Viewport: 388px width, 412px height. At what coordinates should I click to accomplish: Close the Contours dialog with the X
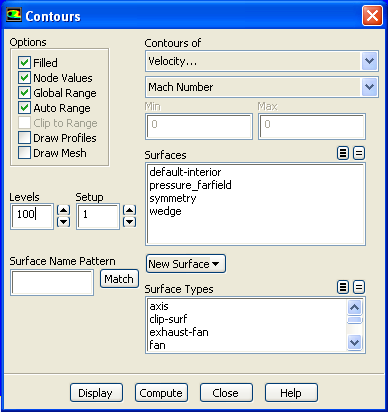372,15
